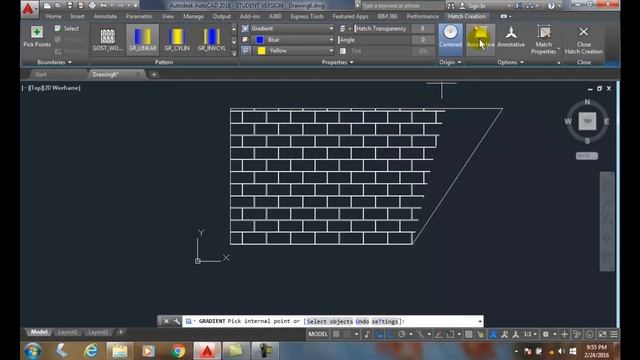Open the Annotate ribbon tab
This screenshot has width=640, height=360.
tap(105, 16)
